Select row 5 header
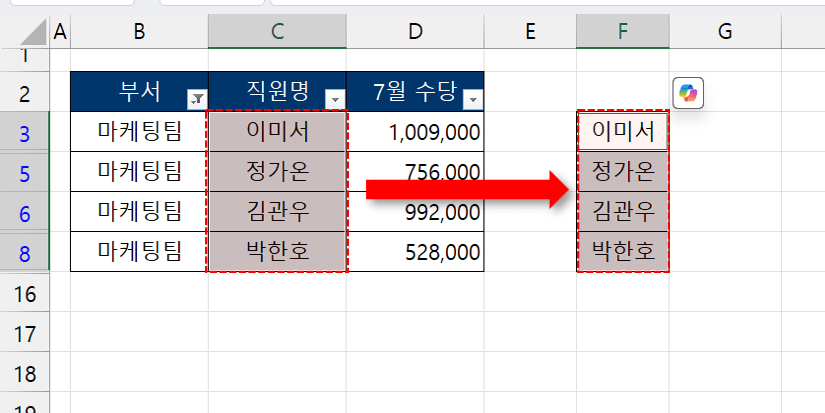Image resolution: width=825 pixels, height=413 pixels. 25,174
